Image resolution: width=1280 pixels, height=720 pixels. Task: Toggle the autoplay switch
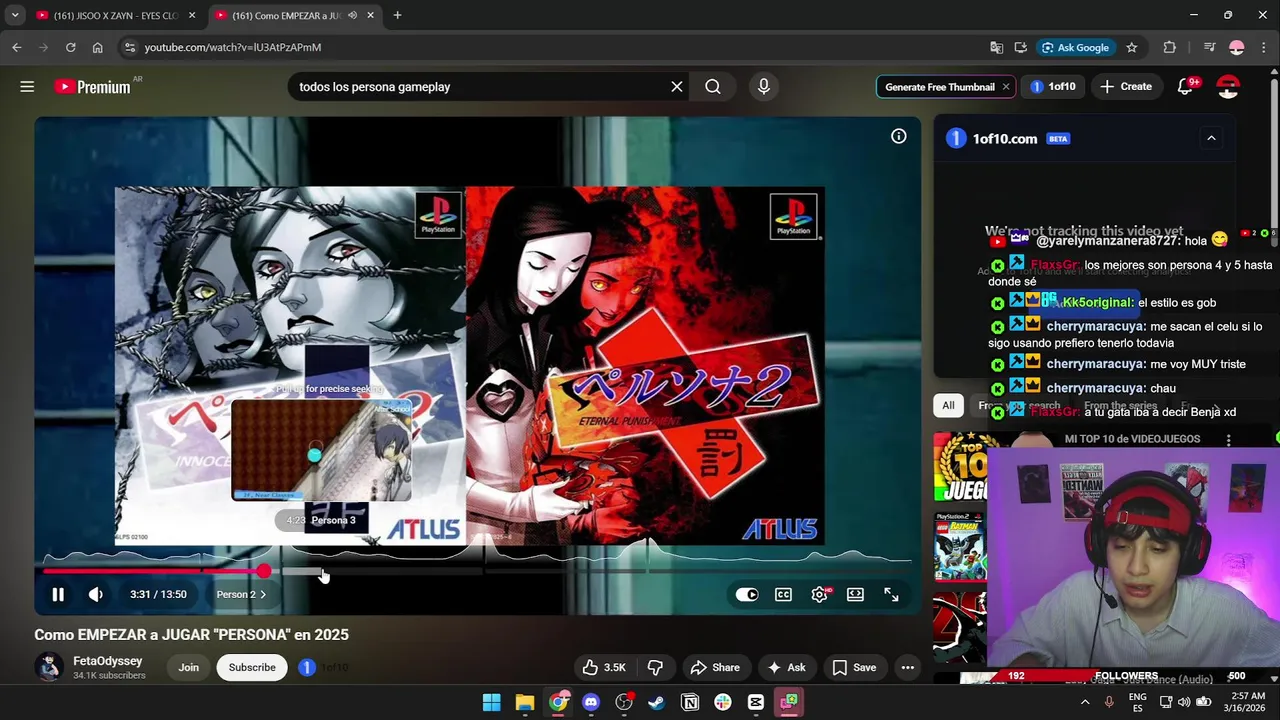point(747,594)
